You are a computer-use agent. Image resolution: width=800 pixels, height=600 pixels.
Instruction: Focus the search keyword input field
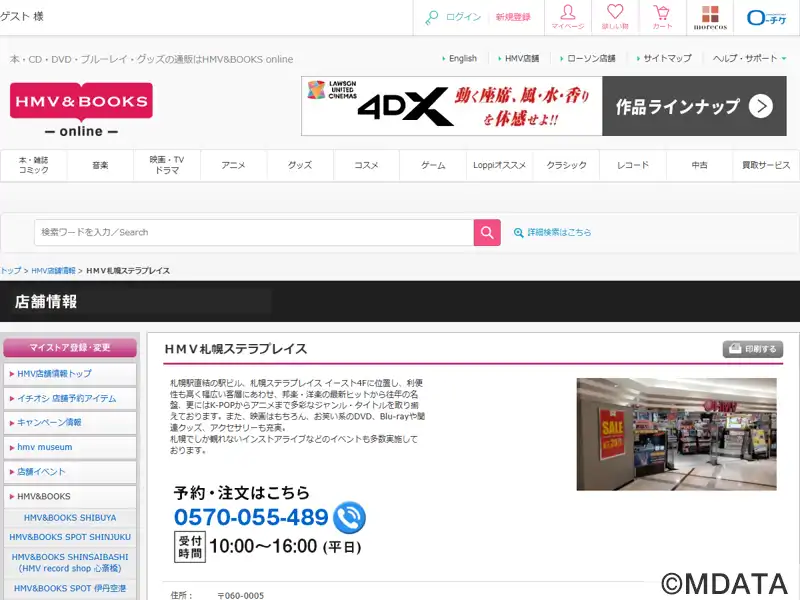click(x=254, y=233)
